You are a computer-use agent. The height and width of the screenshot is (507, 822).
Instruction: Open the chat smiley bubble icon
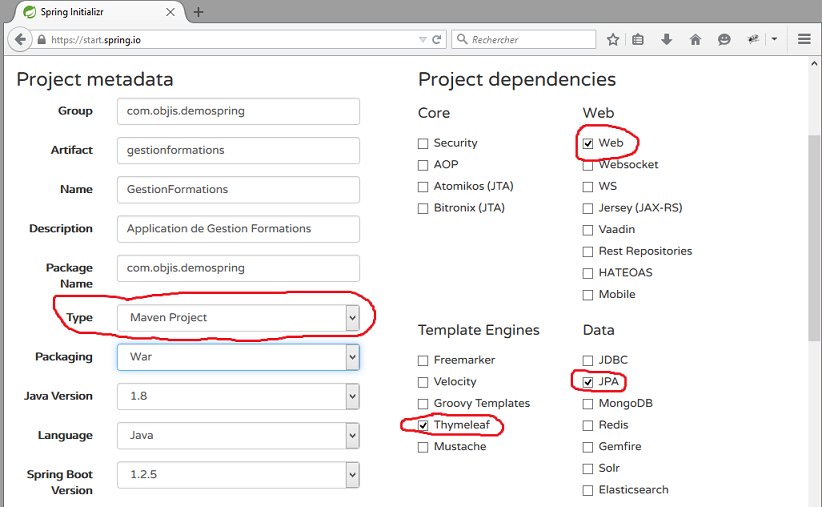724,39
